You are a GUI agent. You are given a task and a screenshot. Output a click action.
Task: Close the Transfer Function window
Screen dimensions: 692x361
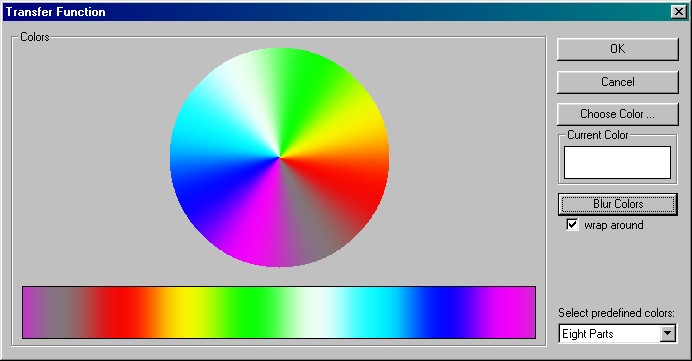[678, 11]
